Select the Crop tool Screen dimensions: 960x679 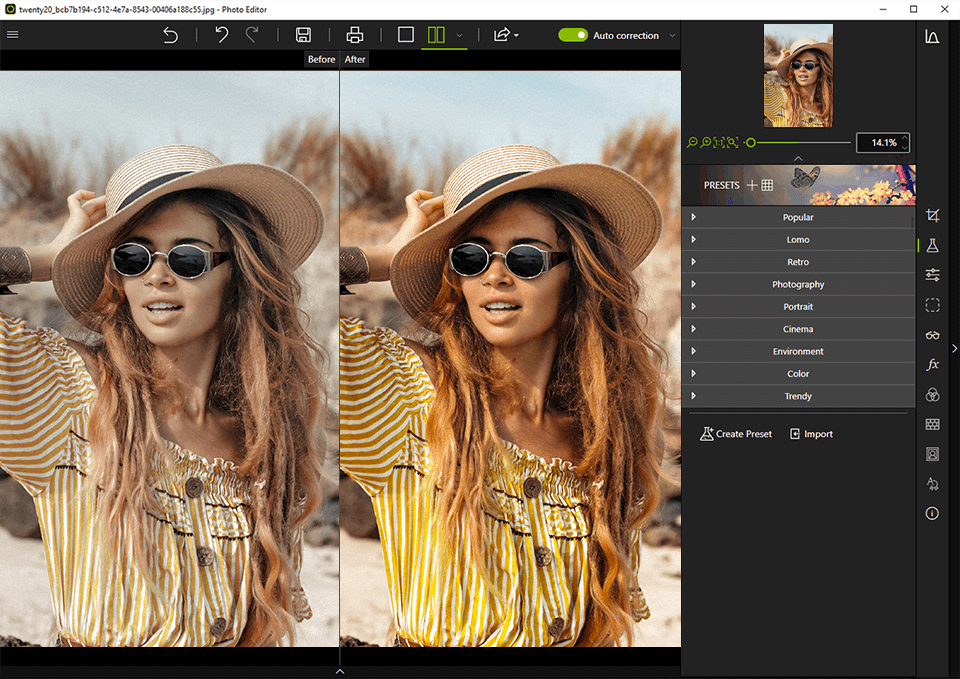(x=932, y=215)
